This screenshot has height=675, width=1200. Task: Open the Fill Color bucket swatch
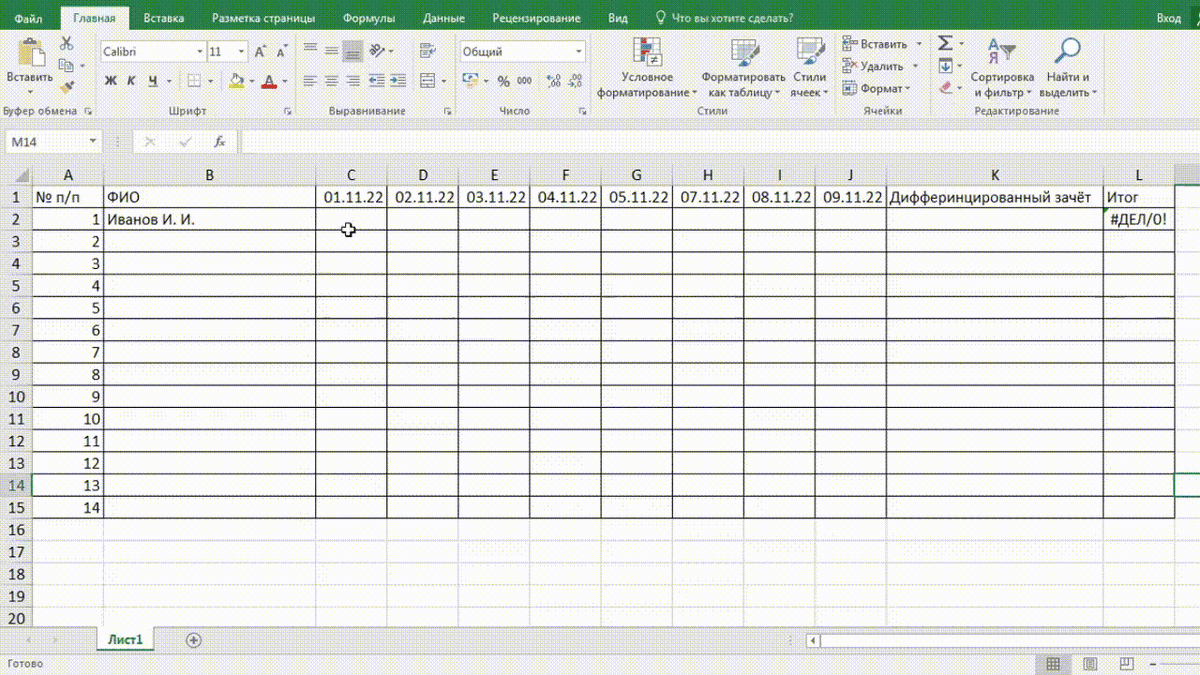(236, 81)
